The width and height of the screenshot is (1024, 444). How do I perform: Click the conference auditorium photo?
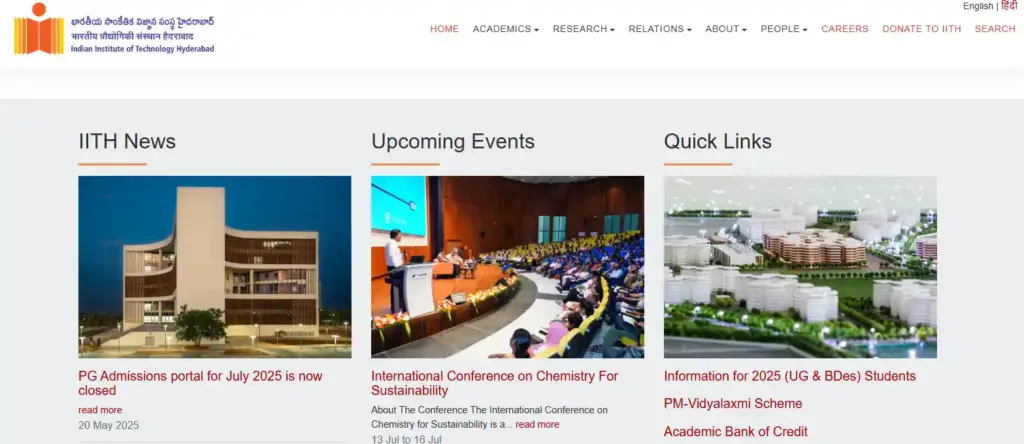507,267
